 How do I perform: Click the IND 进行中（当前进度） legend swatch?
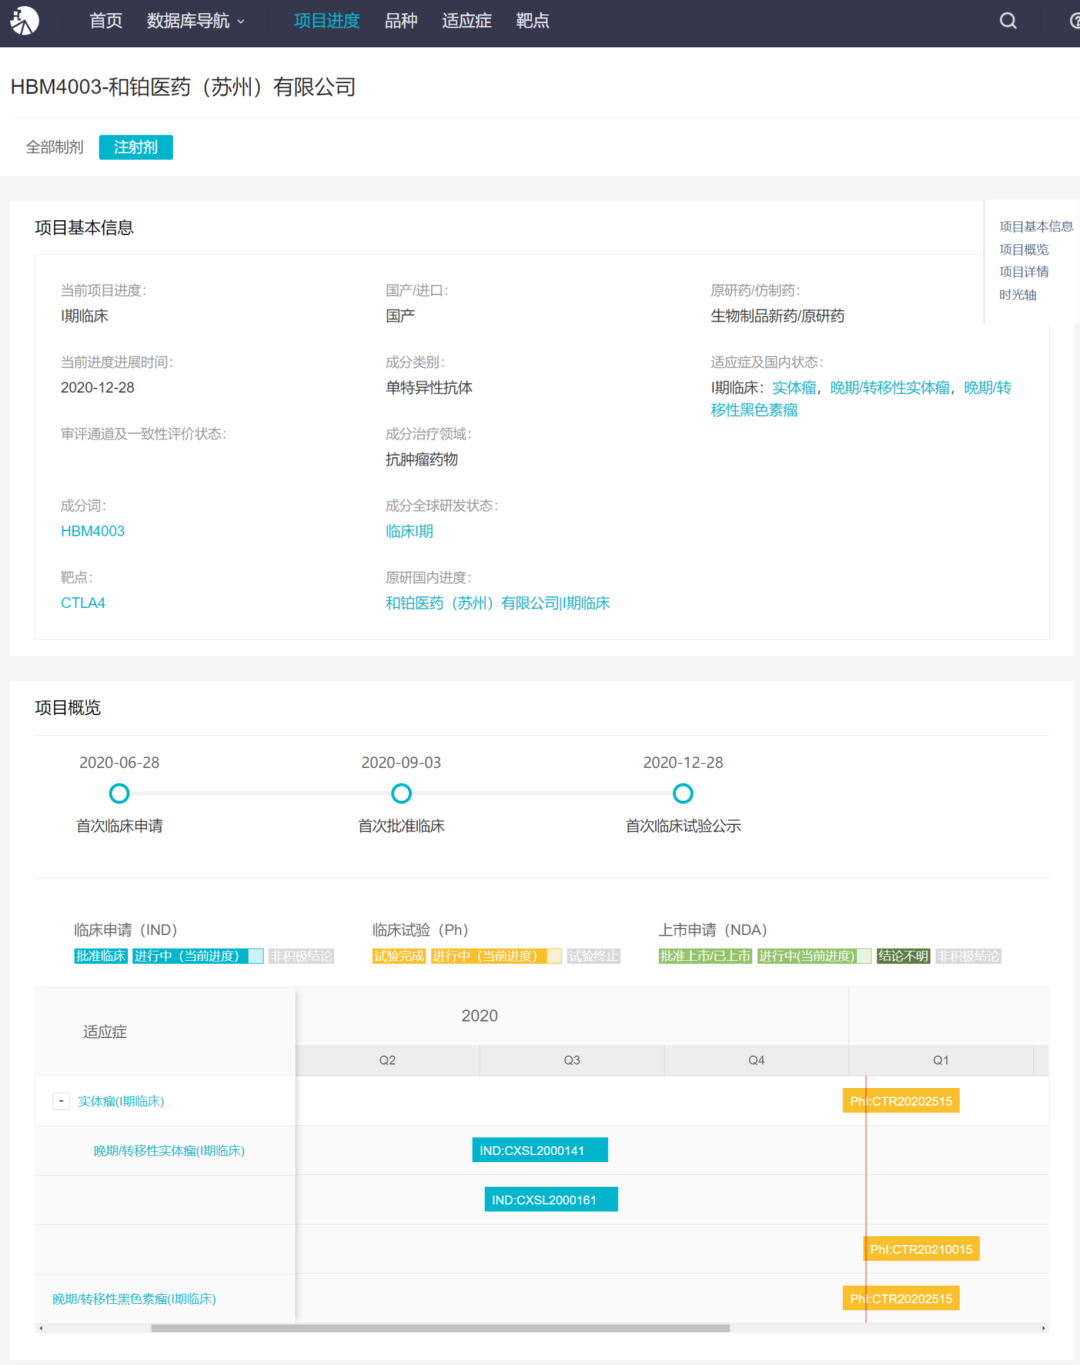point(198,956)
